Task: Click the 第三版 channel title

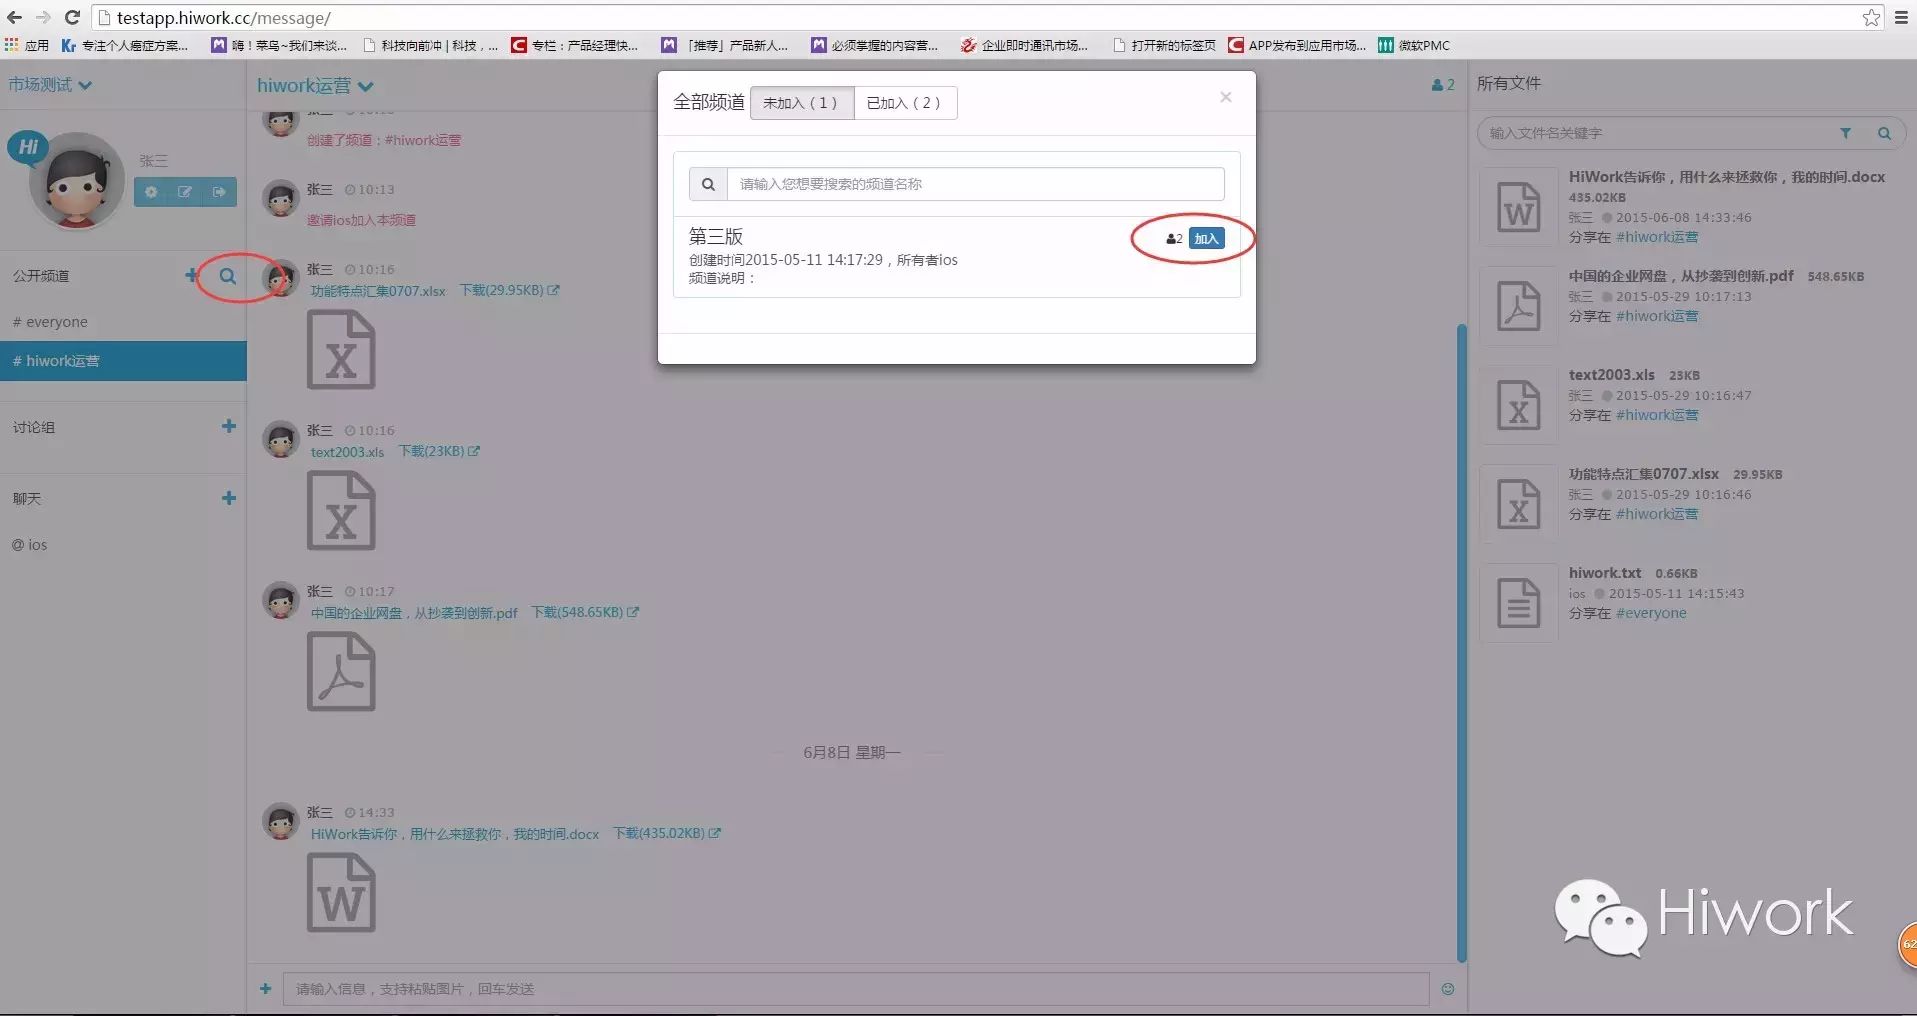Action: [716, 236]
